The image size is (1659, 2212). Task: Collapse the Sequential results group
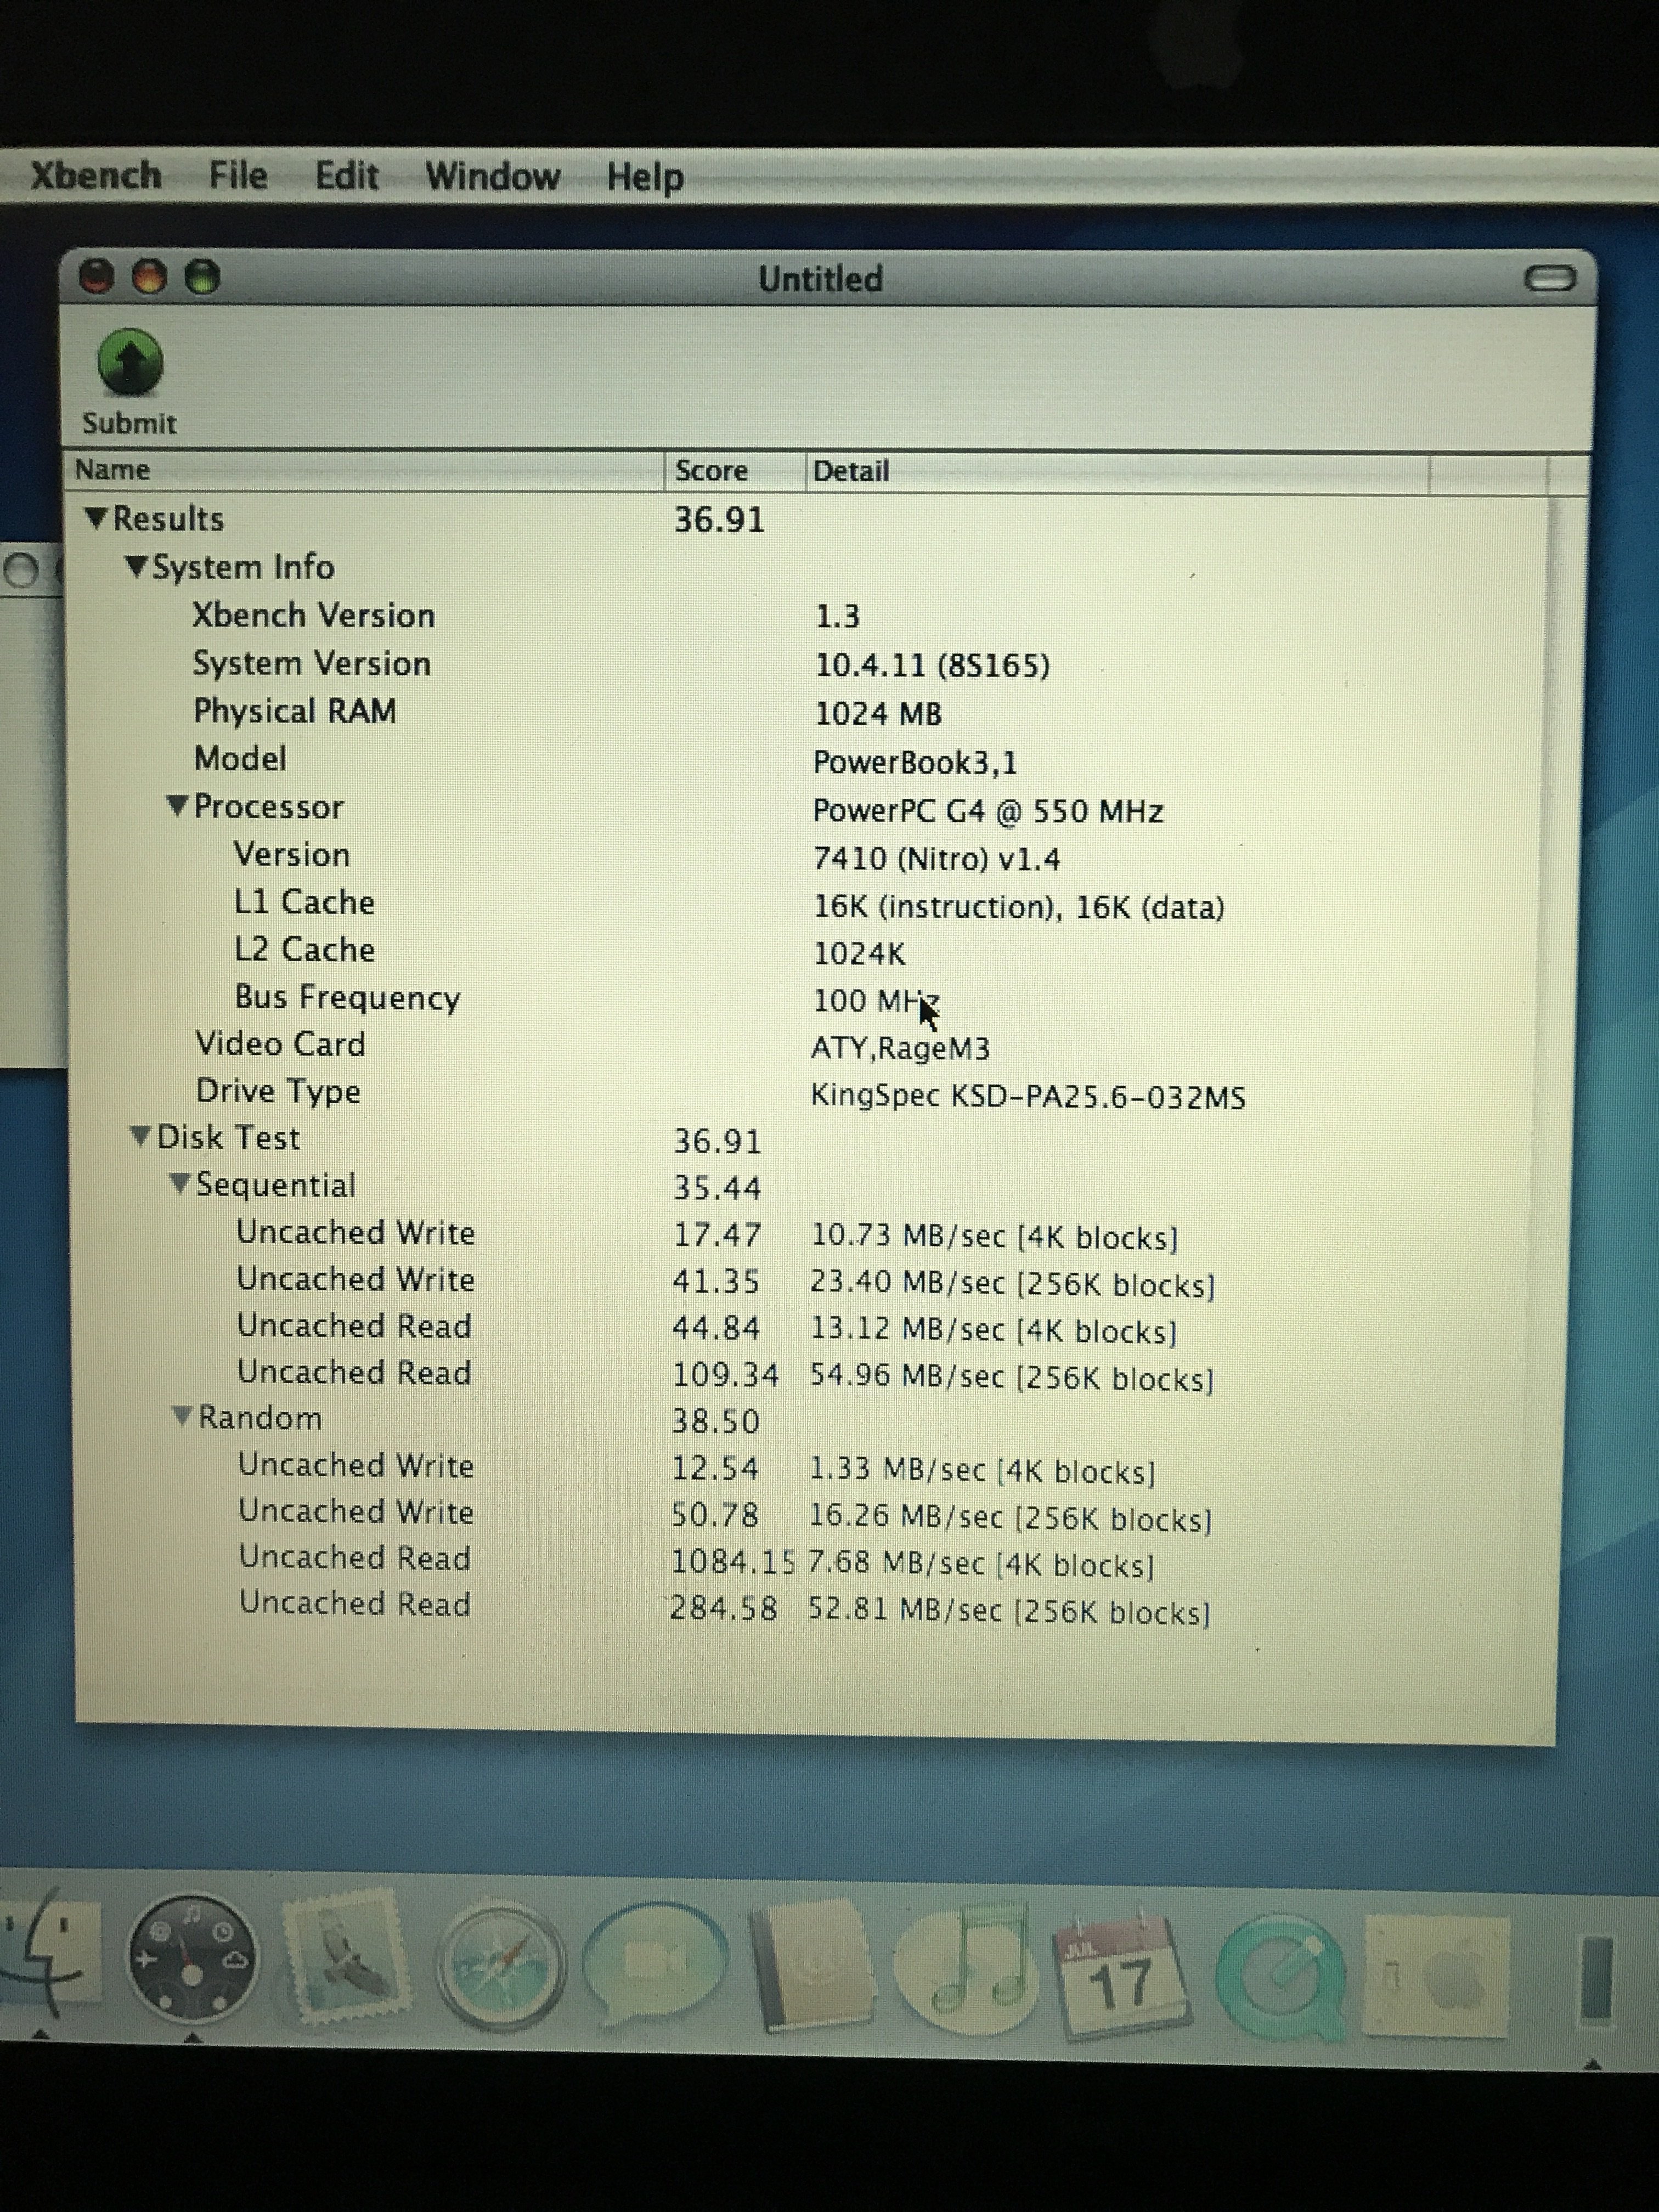pyautogui.click(x=180, y=1183)
